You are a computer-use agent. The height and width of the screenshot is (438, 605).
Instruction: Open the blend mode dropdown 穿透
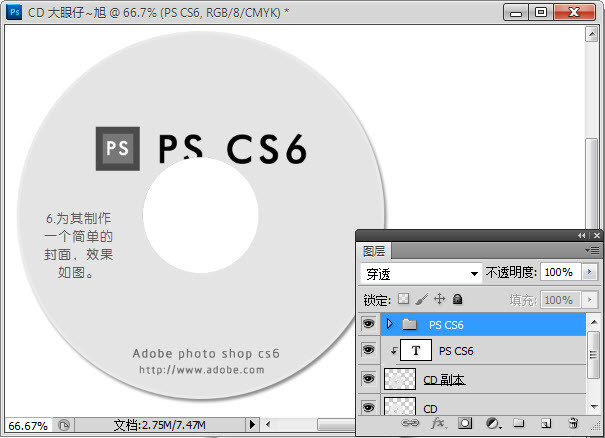click(421, 273)
